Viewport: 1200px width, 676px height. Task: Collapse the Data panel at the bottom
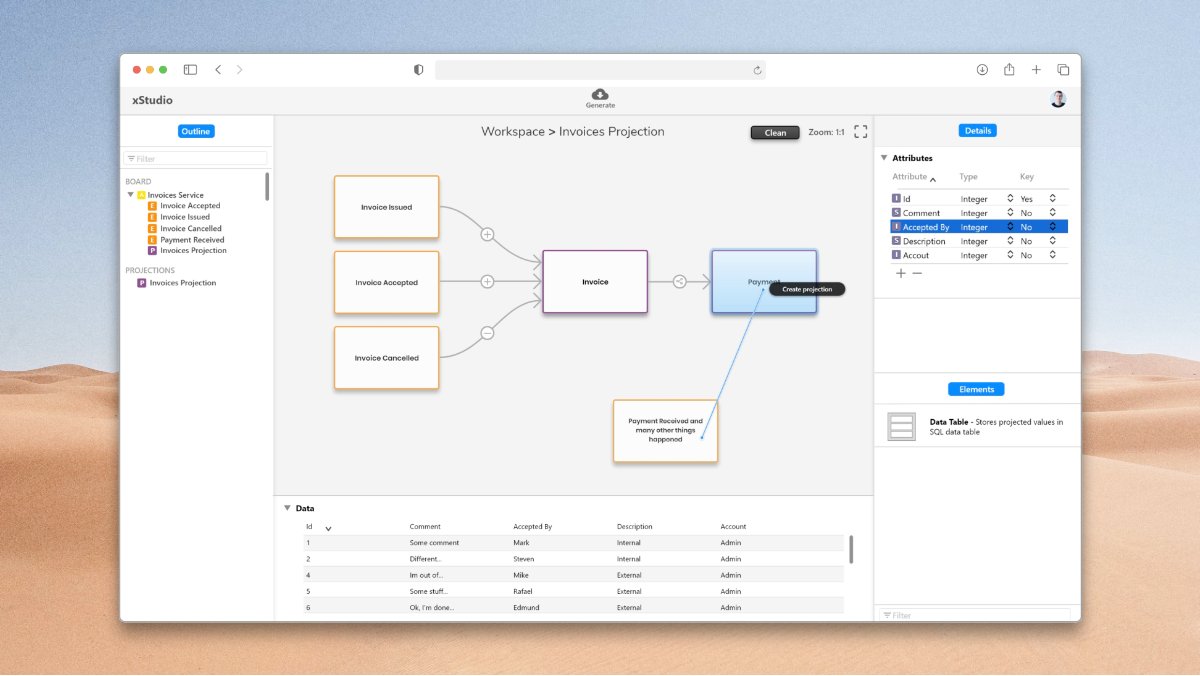coord(288,508)
